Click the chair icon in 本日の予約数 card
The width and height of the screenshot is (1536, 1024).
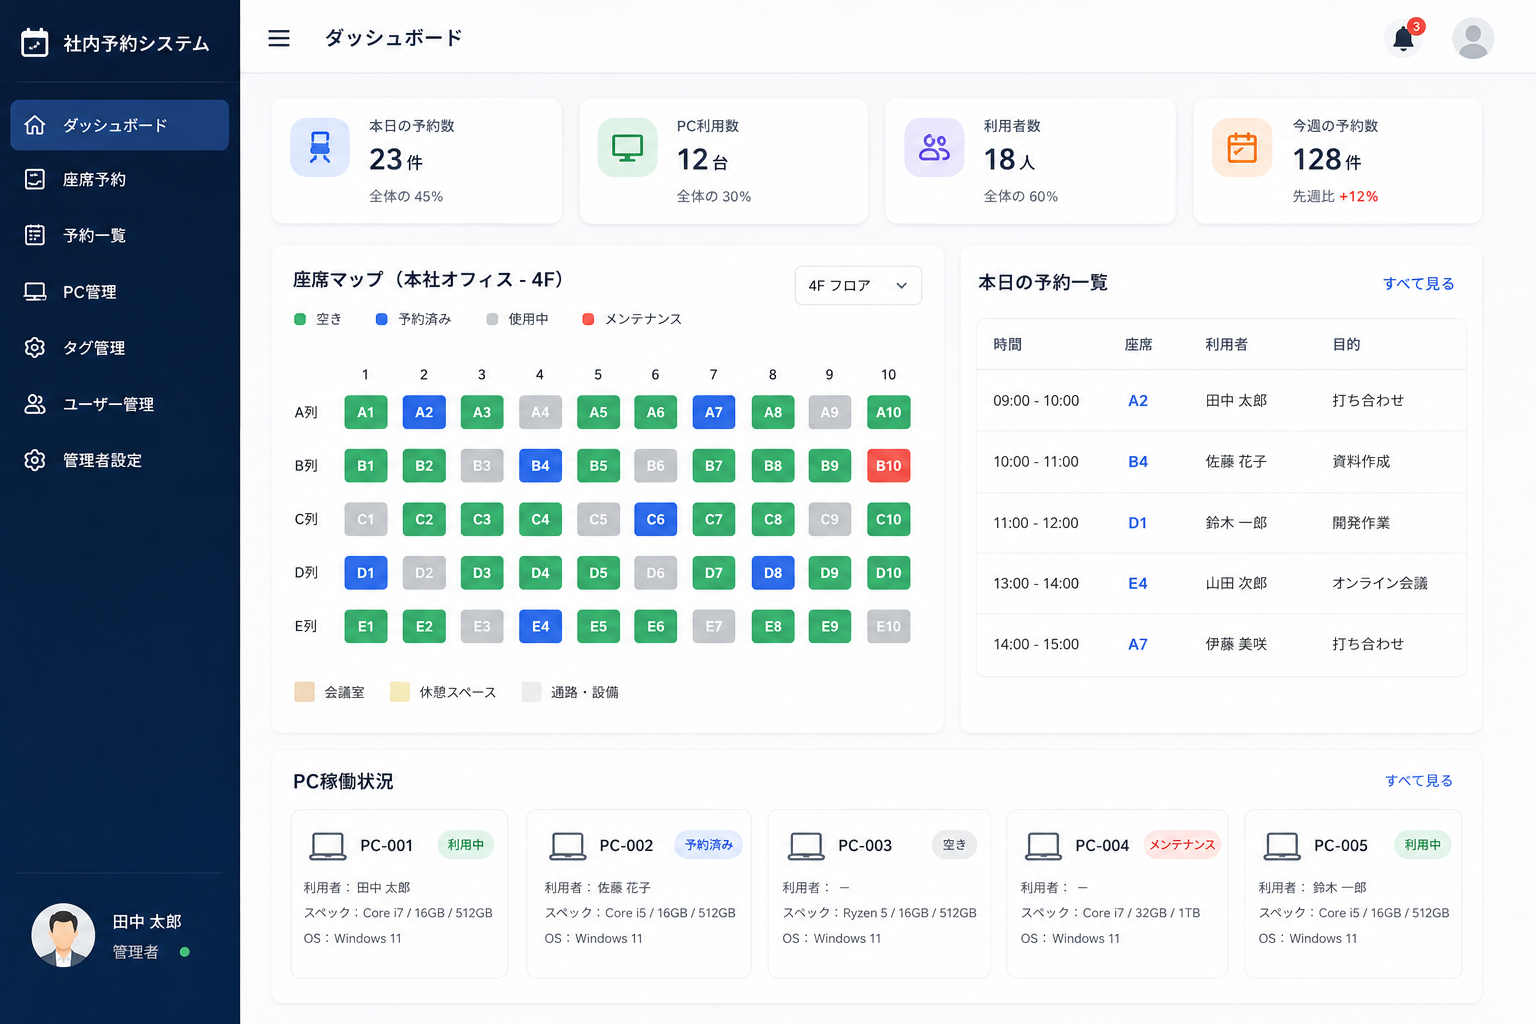click(x=320, y=147)
